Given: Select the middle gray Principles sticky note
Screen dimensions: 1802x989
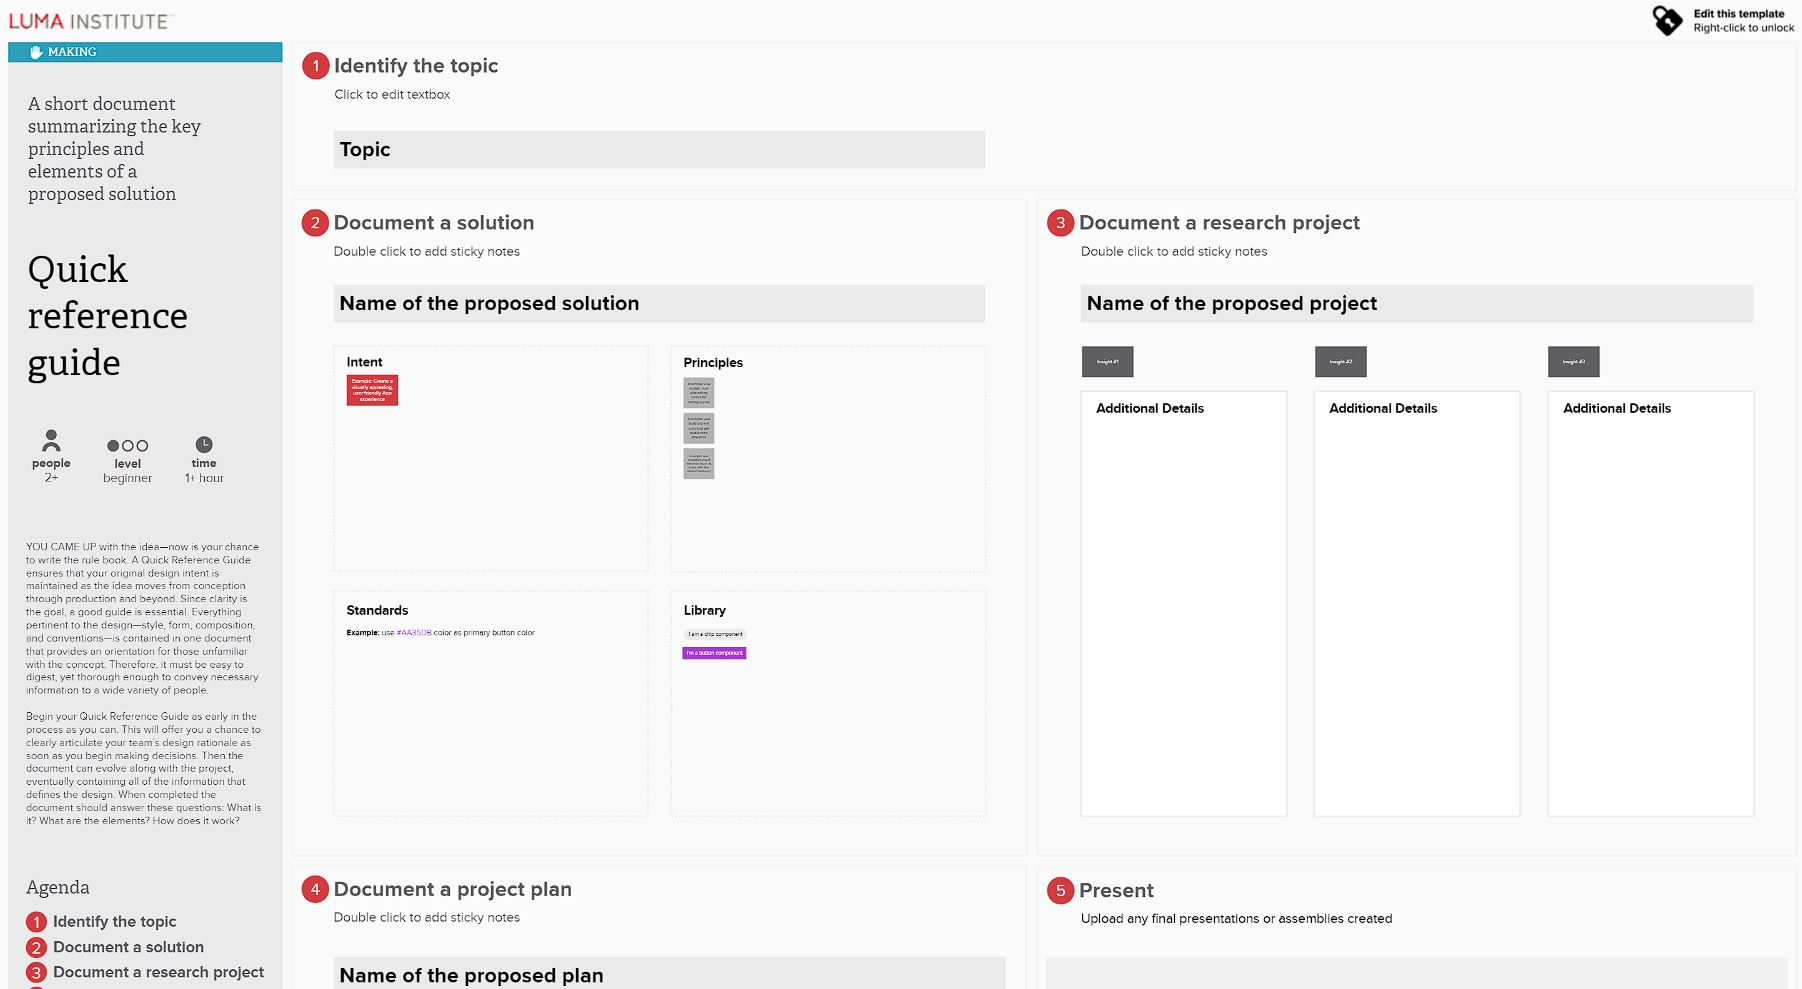Looking at the screenshot, I should (x=699, y=428).
